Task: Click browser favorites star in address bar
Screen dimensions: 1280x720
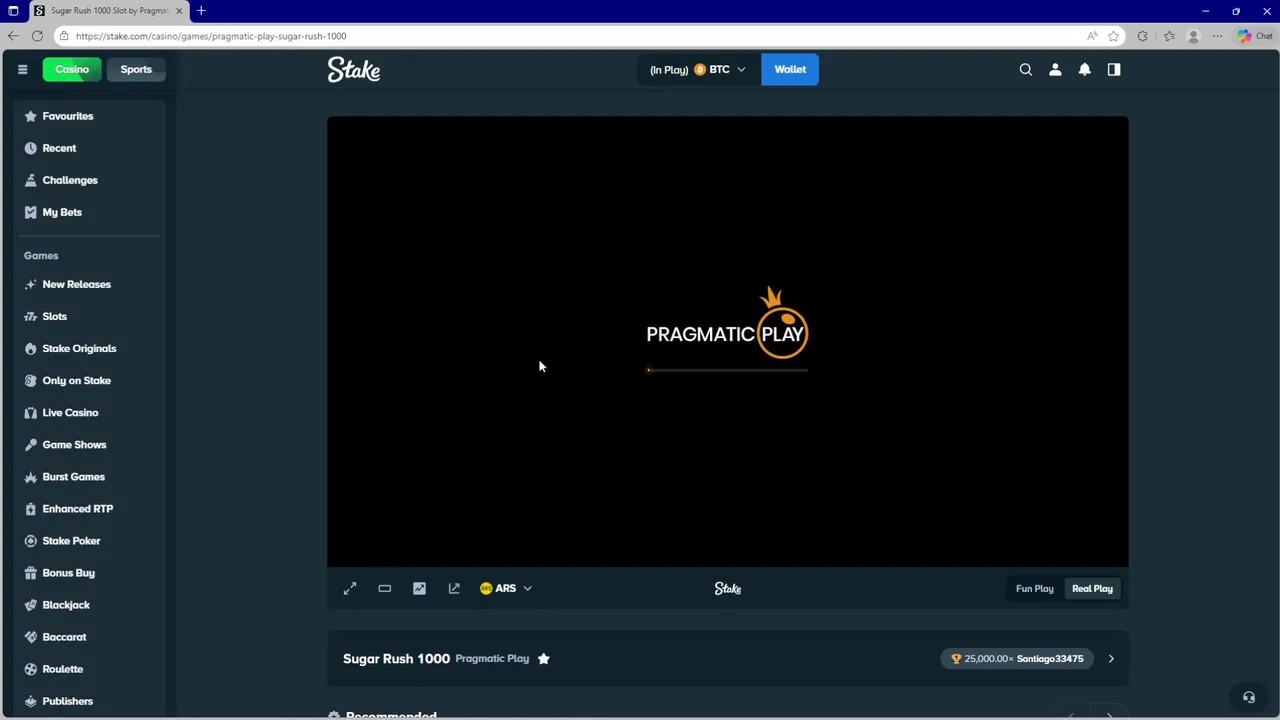Action: 1113,36
